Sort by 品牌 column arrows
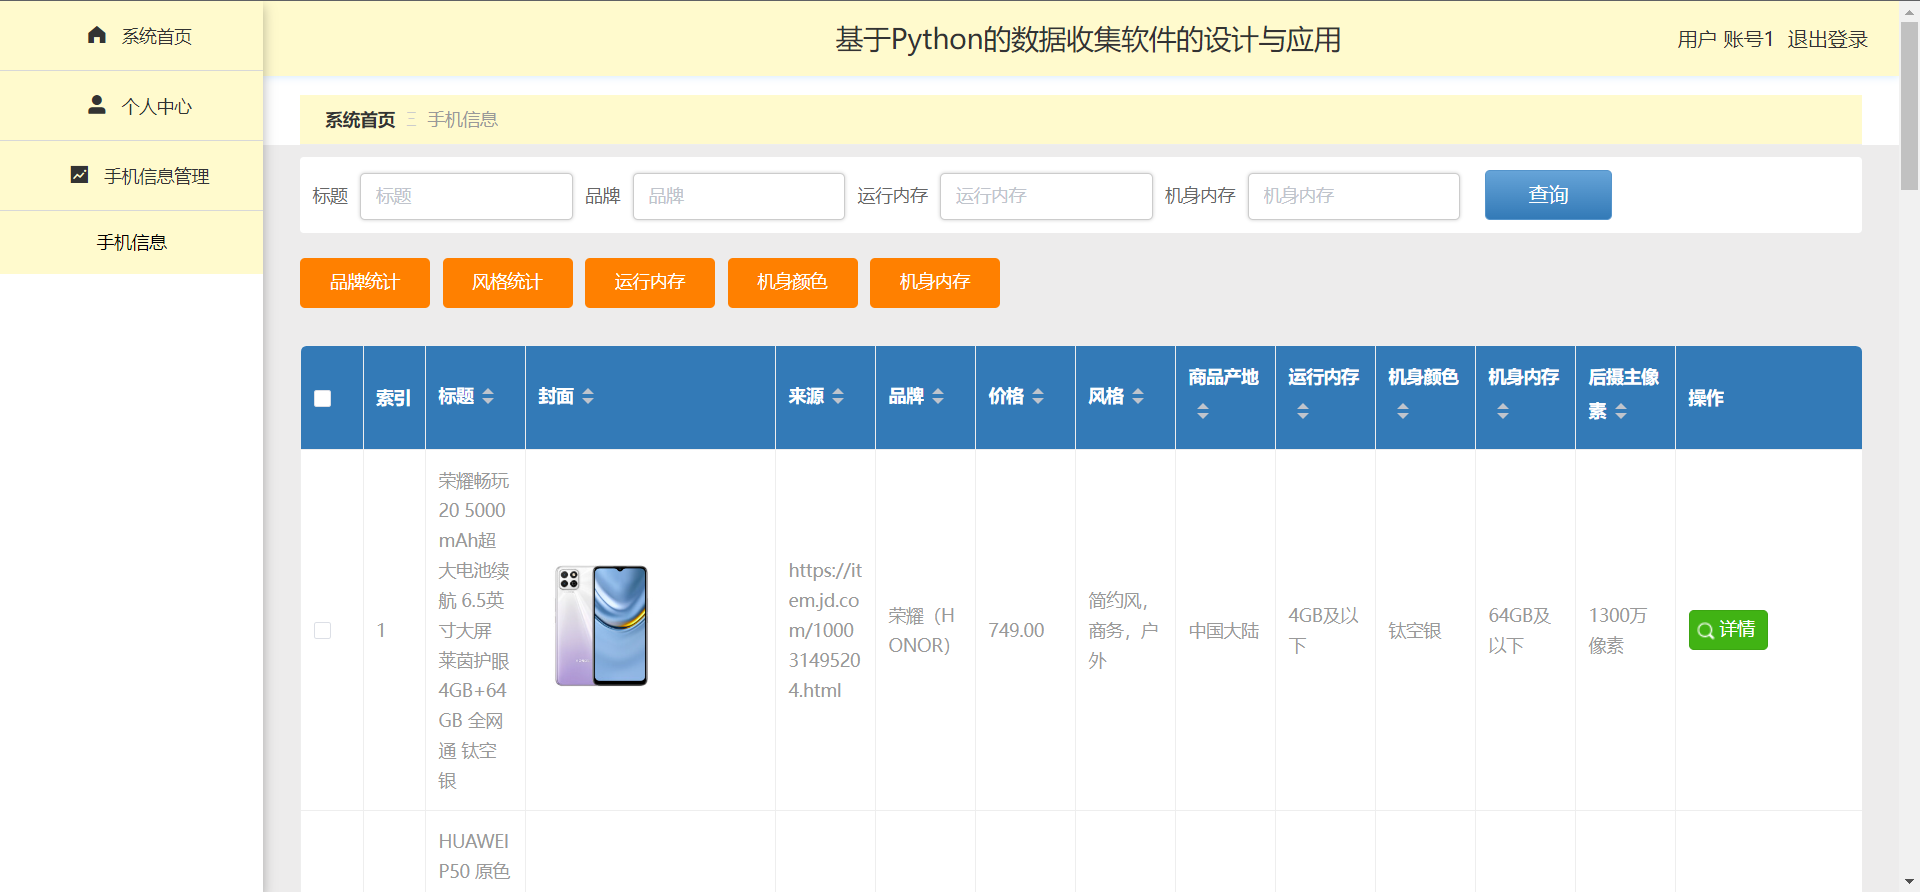Image resolution: width=1920 pixels, height=892 pixels. click(938, 396)
